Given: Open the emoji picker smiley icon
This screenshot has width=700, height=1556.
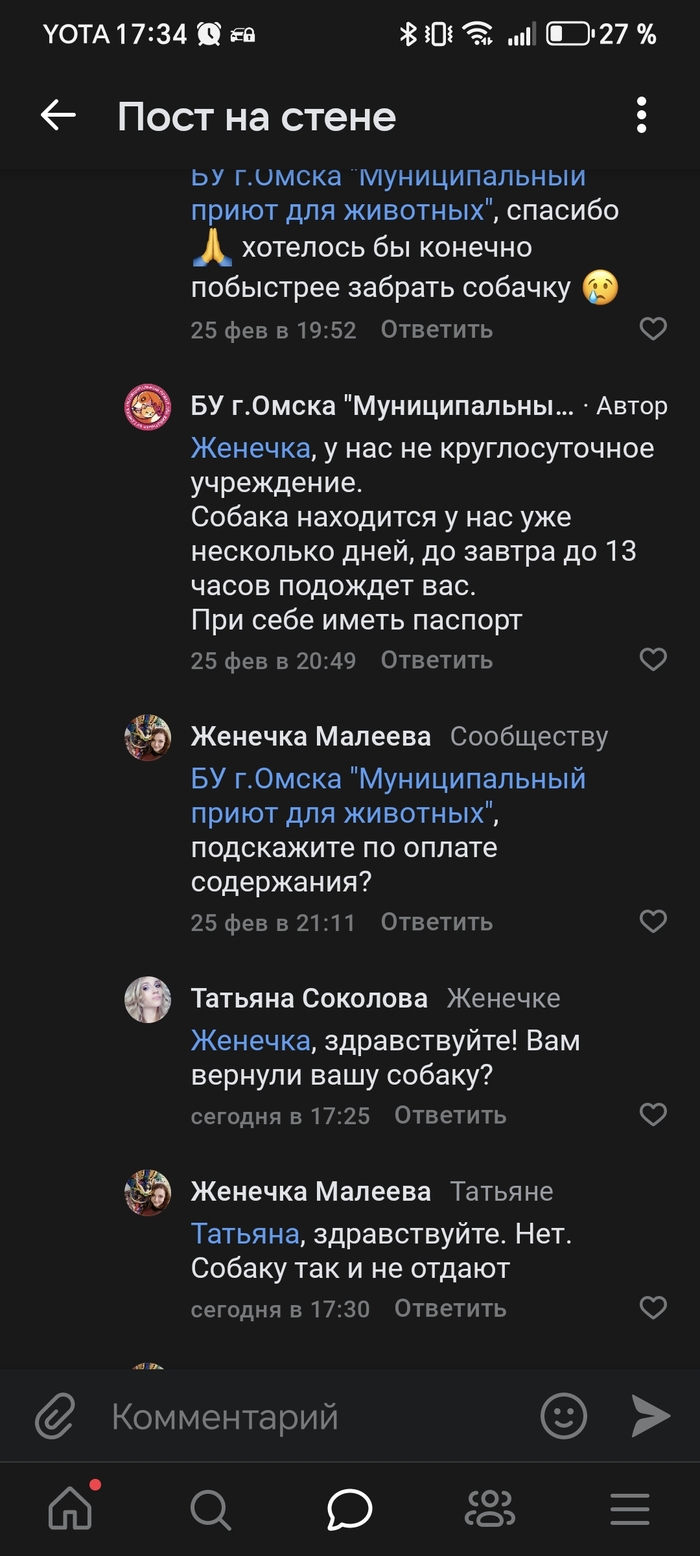Looking at the screenshot, I should pyautogui.click(x=563, y=1416).
